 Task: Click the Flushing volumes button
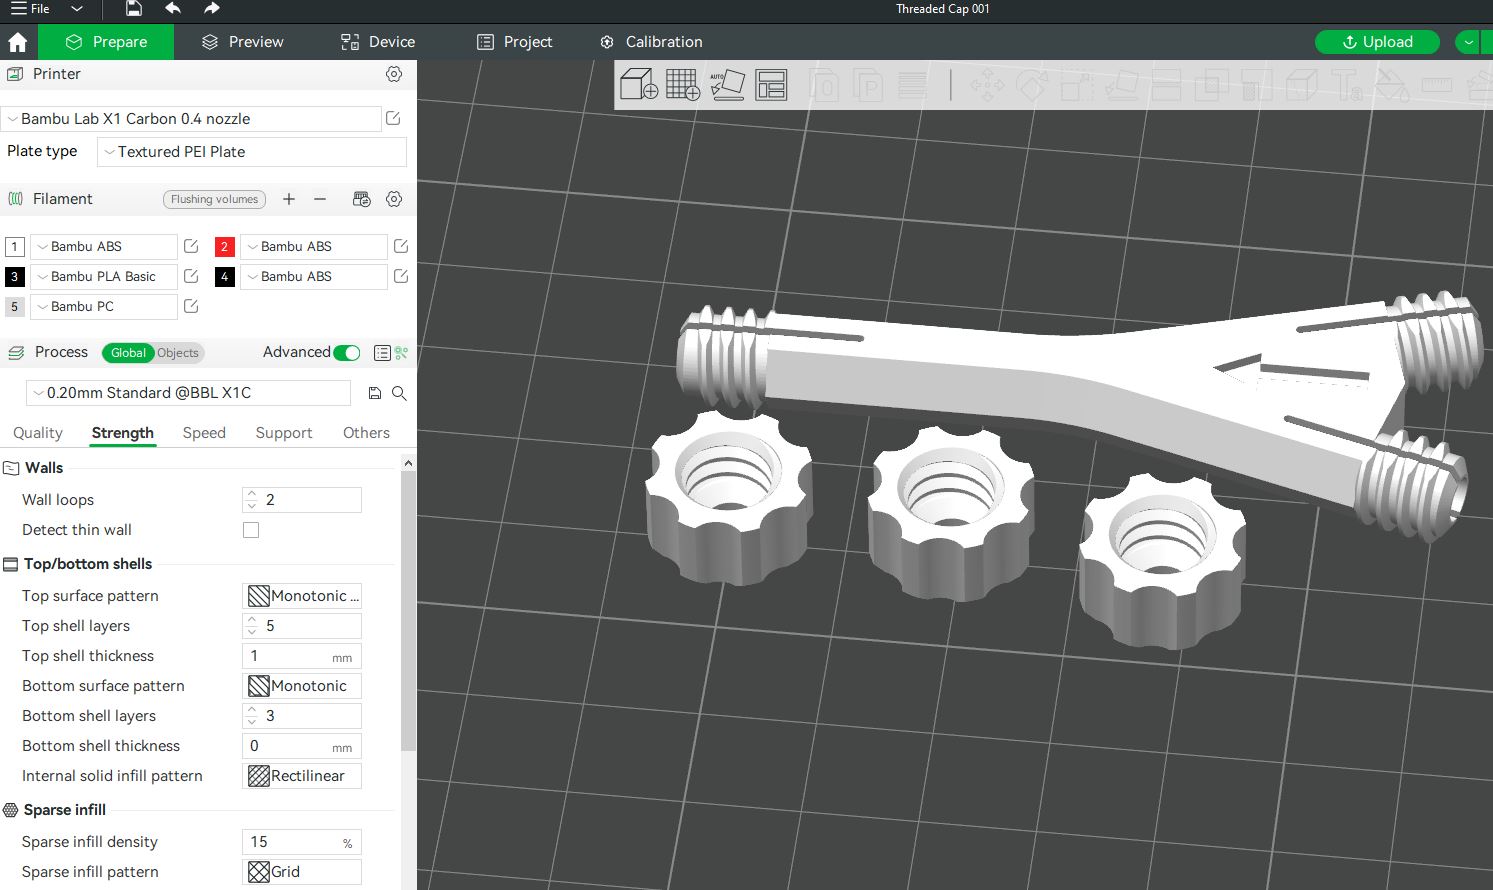(x=213, y=199)
